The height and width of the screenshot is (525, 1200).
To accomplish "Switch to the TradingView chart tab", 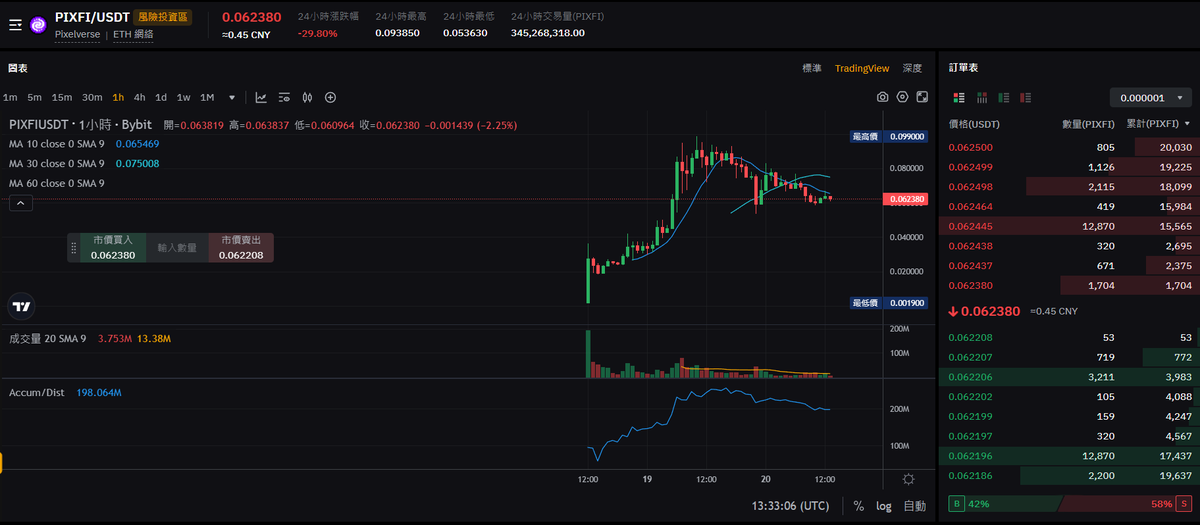I will pos(862,68).
